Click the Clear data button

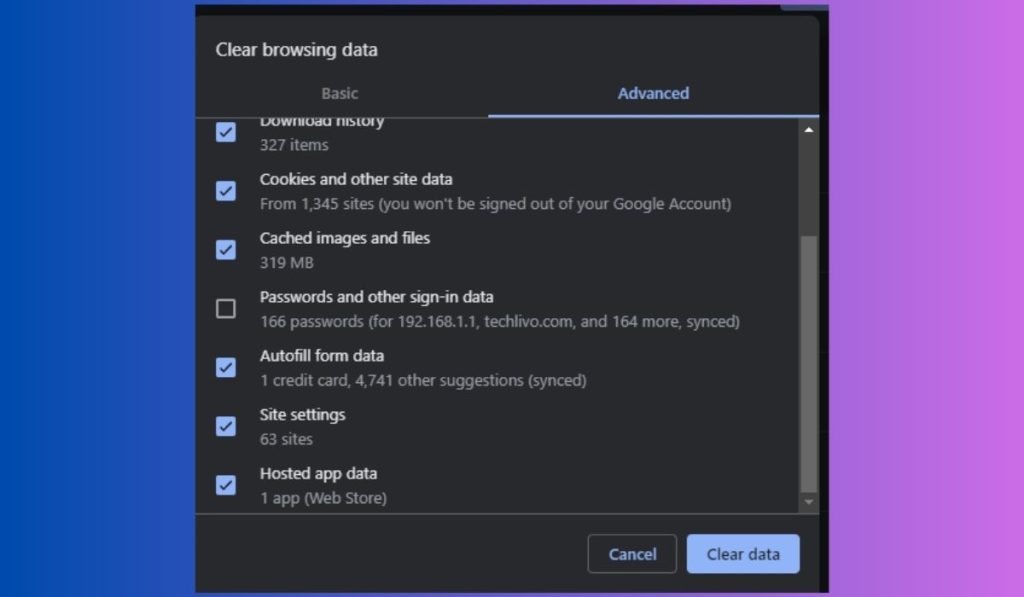coord(742,554)
